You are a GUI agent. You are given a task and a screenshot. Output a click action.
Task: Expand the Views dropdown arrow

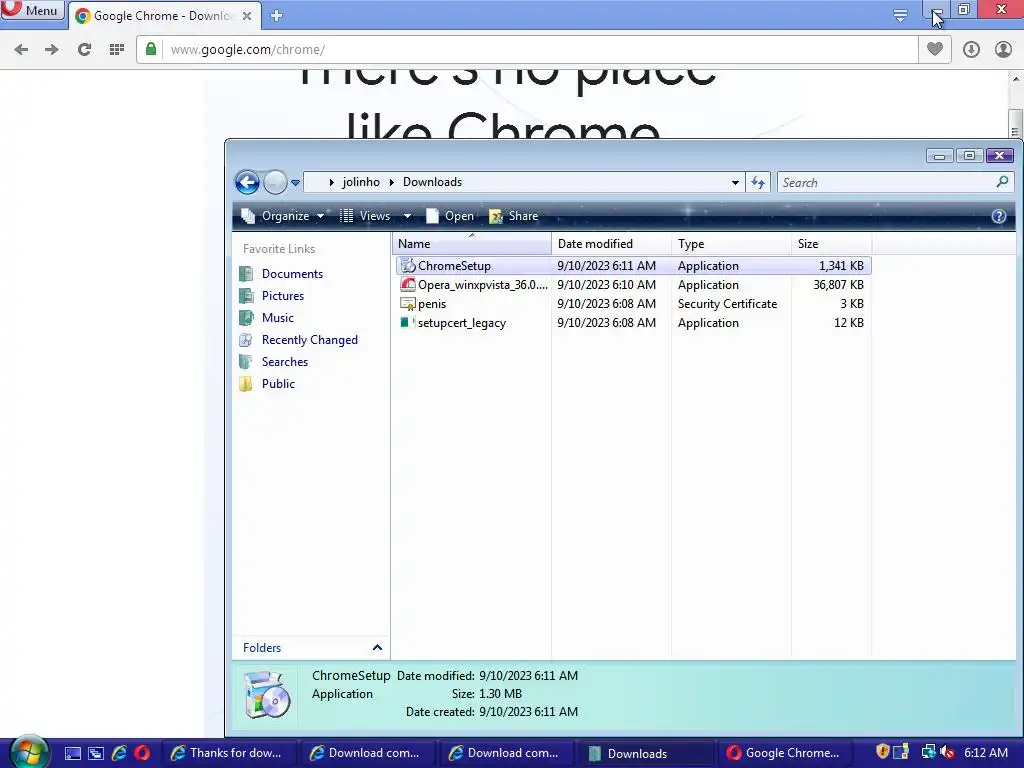[408, 216]
